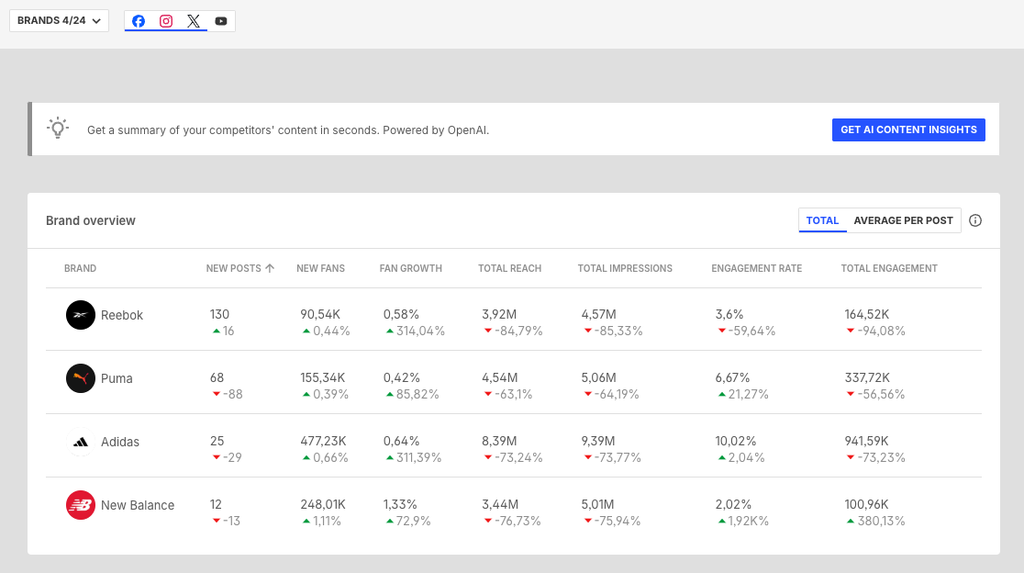Sort by the Engagement Rate column header

click(x=756, y=268)
